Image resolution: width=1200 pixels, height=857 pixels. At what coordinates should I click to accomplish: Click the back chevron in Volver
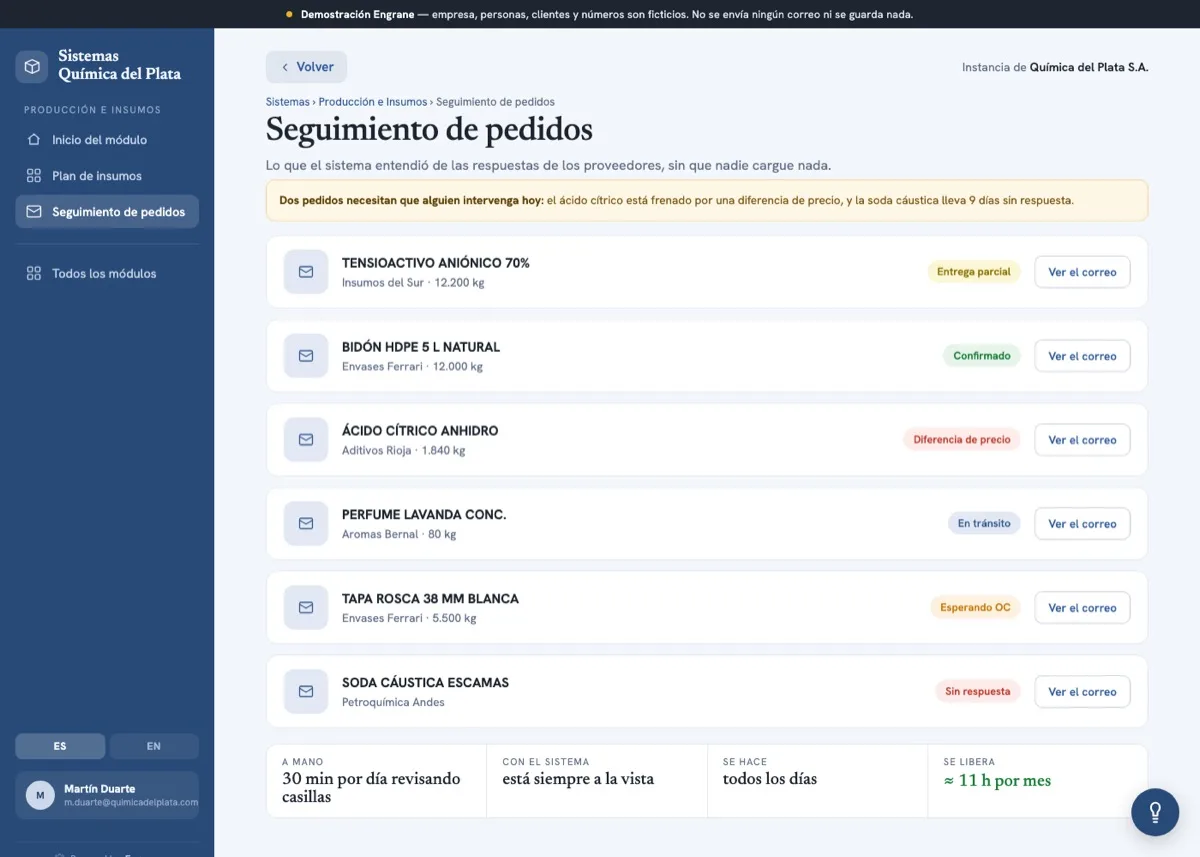285,67
